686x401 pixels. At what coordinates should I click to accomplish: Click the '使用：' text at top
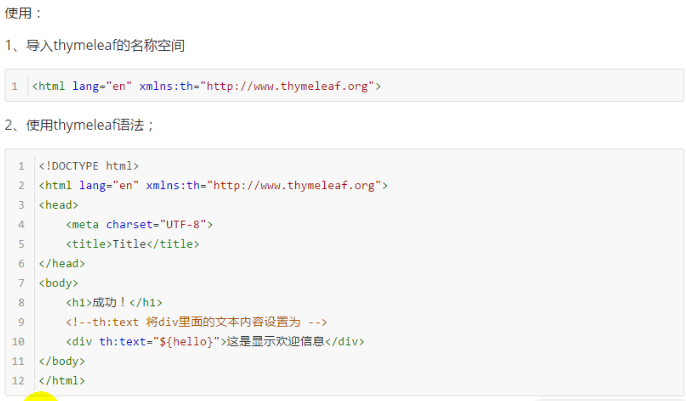24,13
